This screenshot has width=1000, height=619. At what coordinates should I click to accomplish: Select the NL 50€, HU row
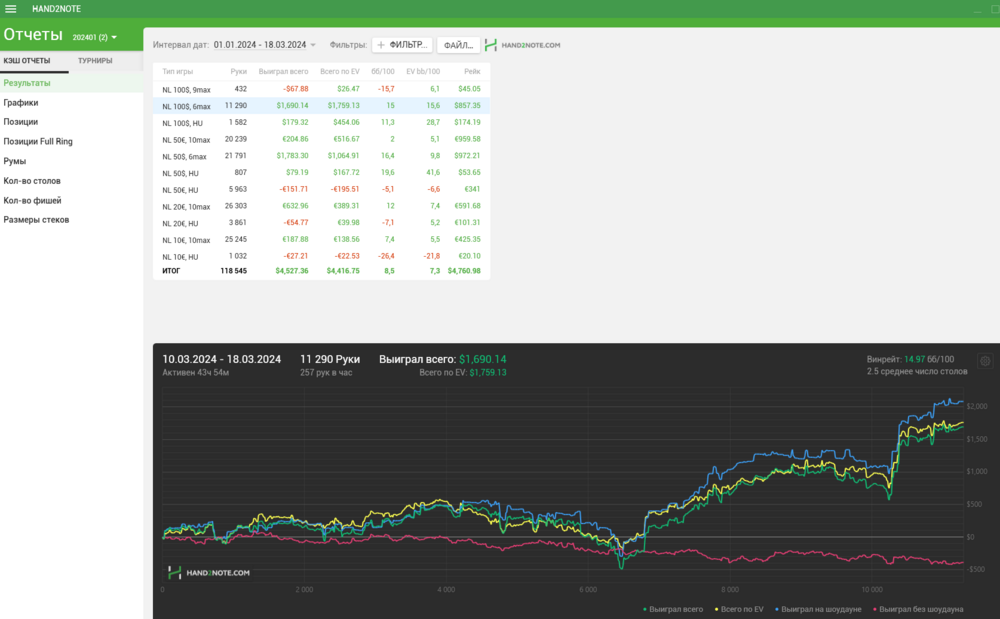(x=321, y=189)
